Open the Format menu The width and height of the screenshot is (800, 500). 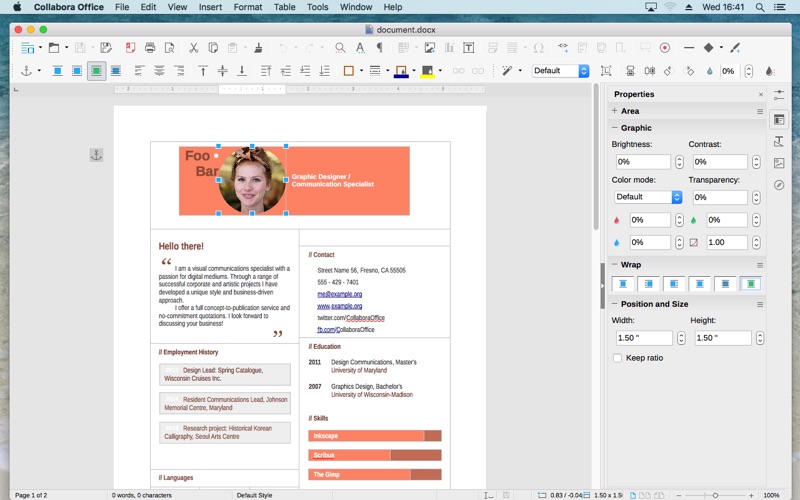point(248,7)
